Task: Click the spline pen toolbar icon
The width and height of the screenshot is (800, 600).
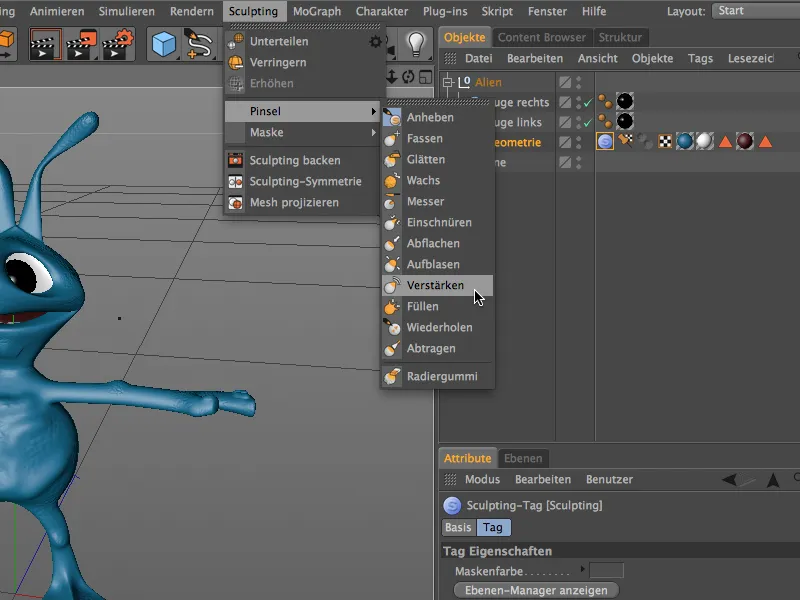Action: pyautogui.click(x=198, y=44)
